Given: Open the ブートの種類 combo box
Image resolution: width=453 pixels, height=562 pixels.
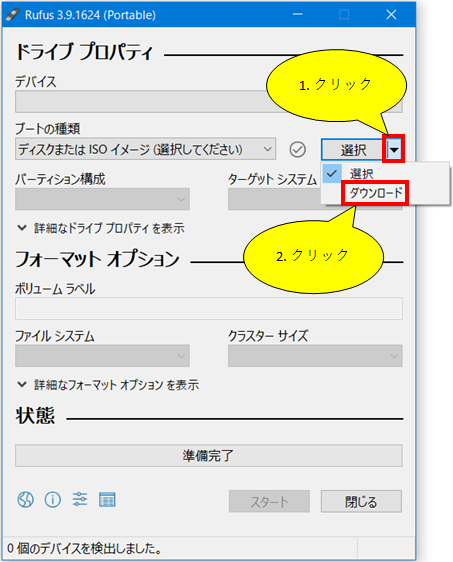Looking at the screenshot, I should pos(146,149).
